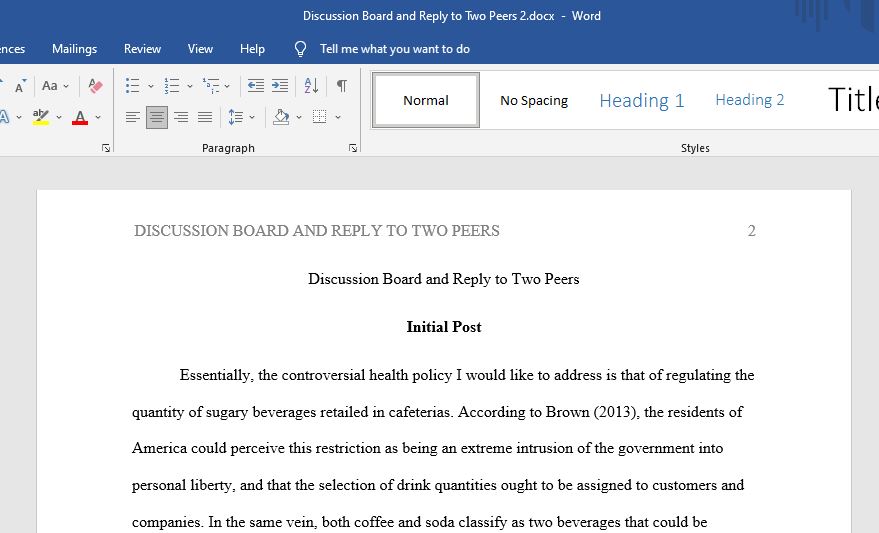879x533 pixels.
Task: Apply numbered list formatting
Action: click(172, 86)
